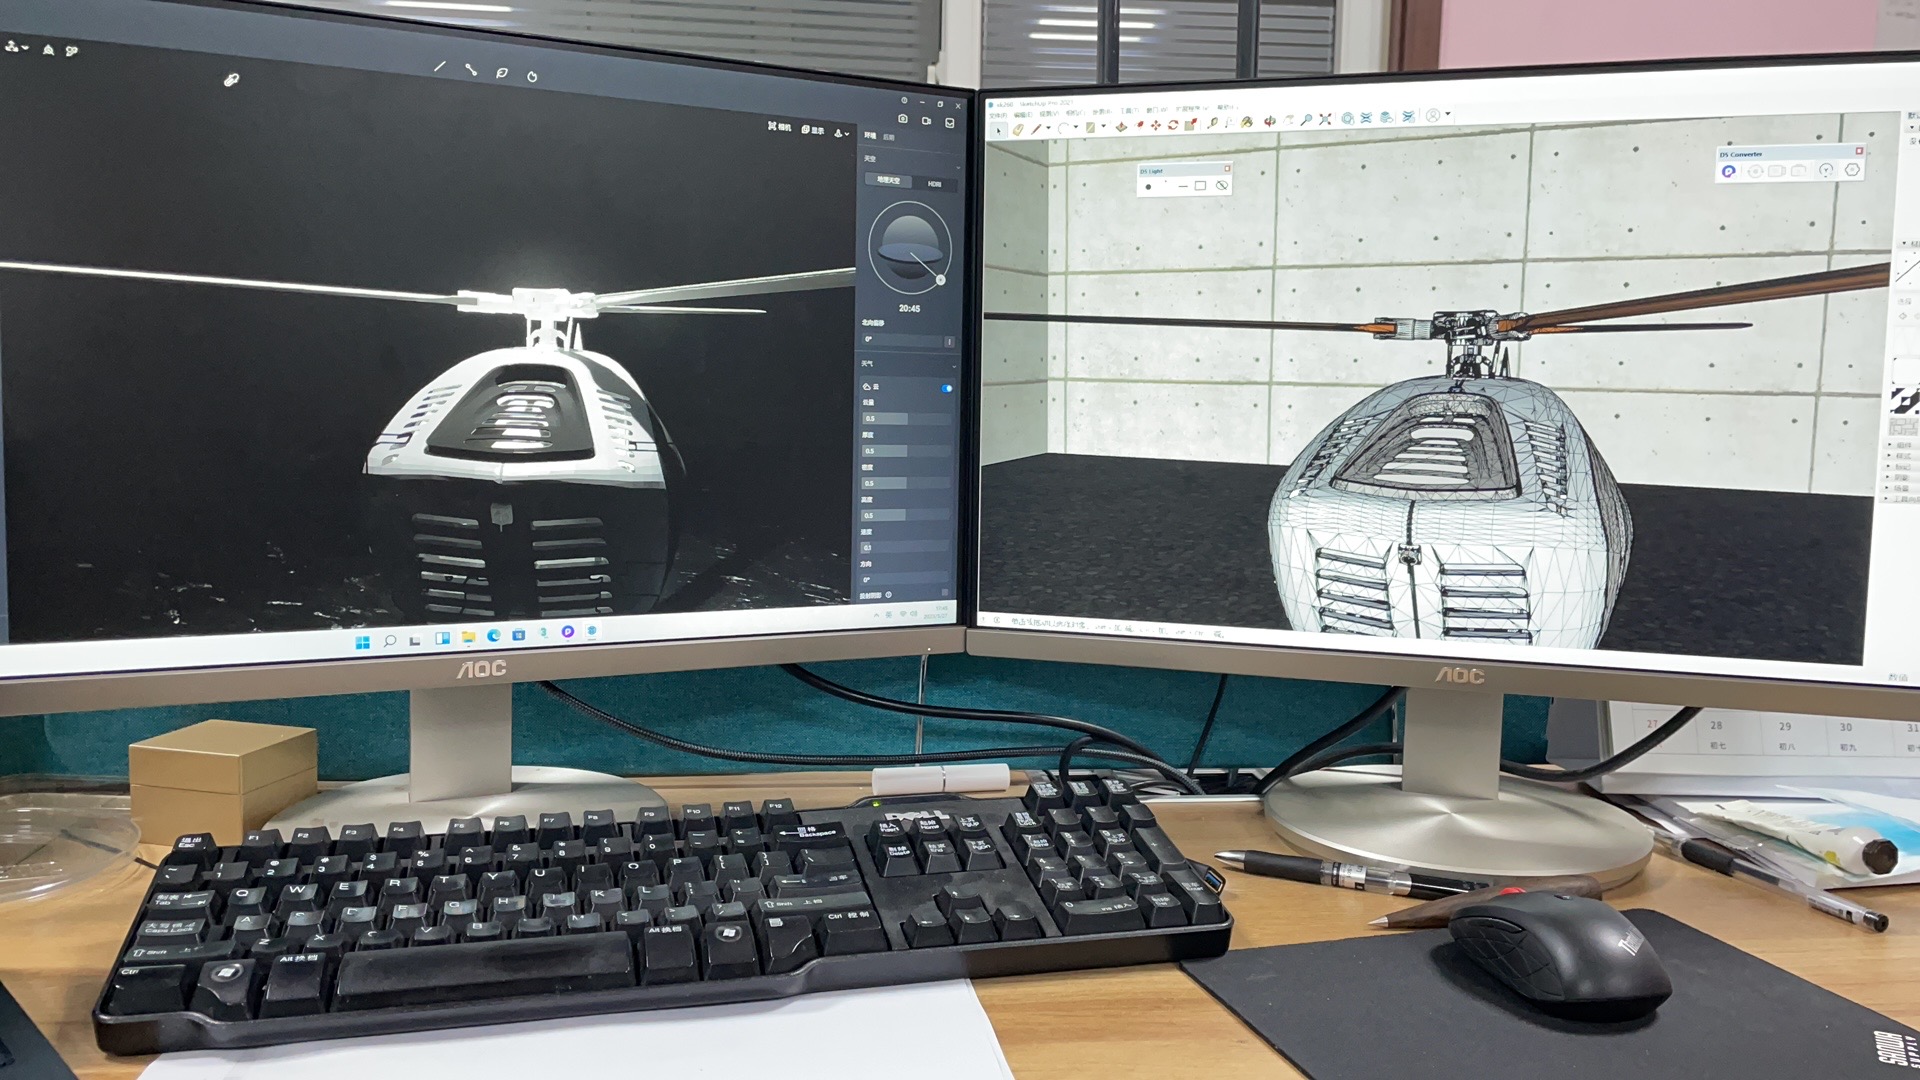Open the account dropdown arrow in SketchUp
The height and width of the screenshot is (1080, 1920).
click(x=1448, y=113)
